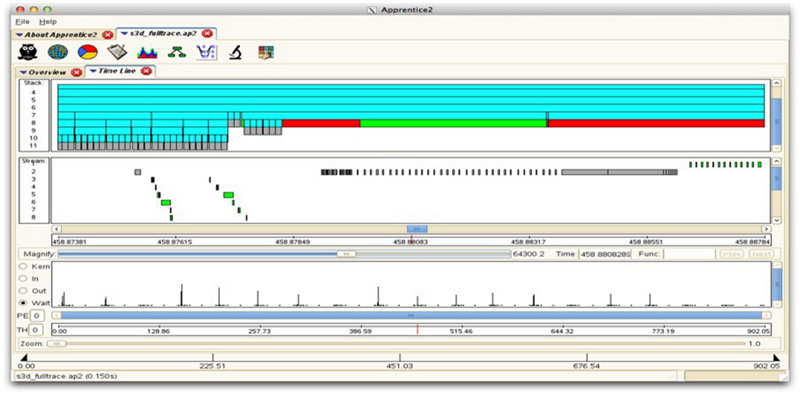Click the Zoom slider handle
This screenshot has height=394, width=800.
56,343
